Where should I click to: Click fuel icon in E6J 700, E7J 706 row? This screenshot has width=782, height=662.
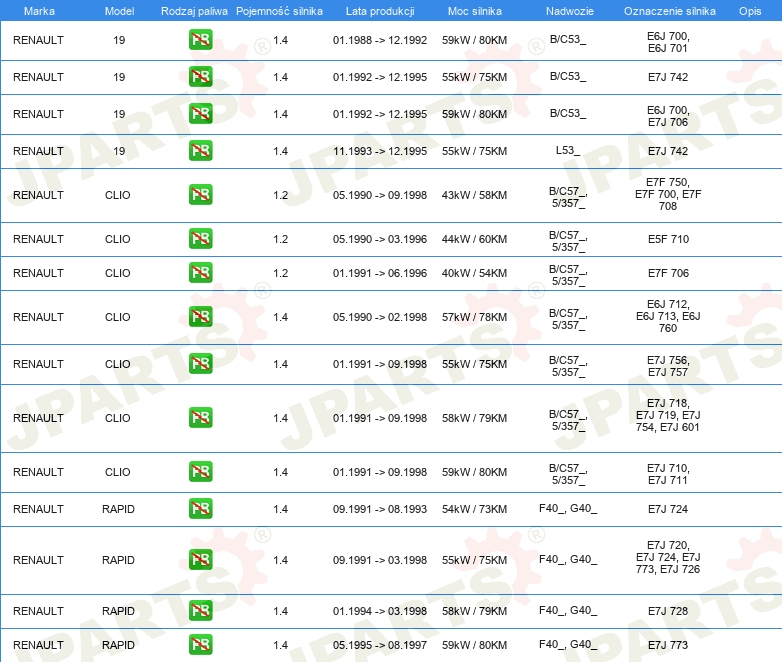(200, 114)
